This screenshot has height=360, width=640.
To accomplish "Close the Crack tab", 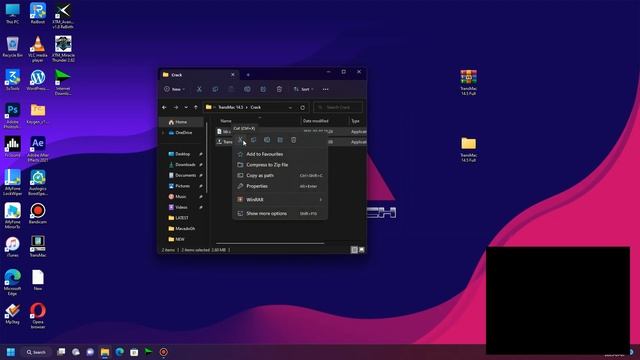I will (233, 75).
